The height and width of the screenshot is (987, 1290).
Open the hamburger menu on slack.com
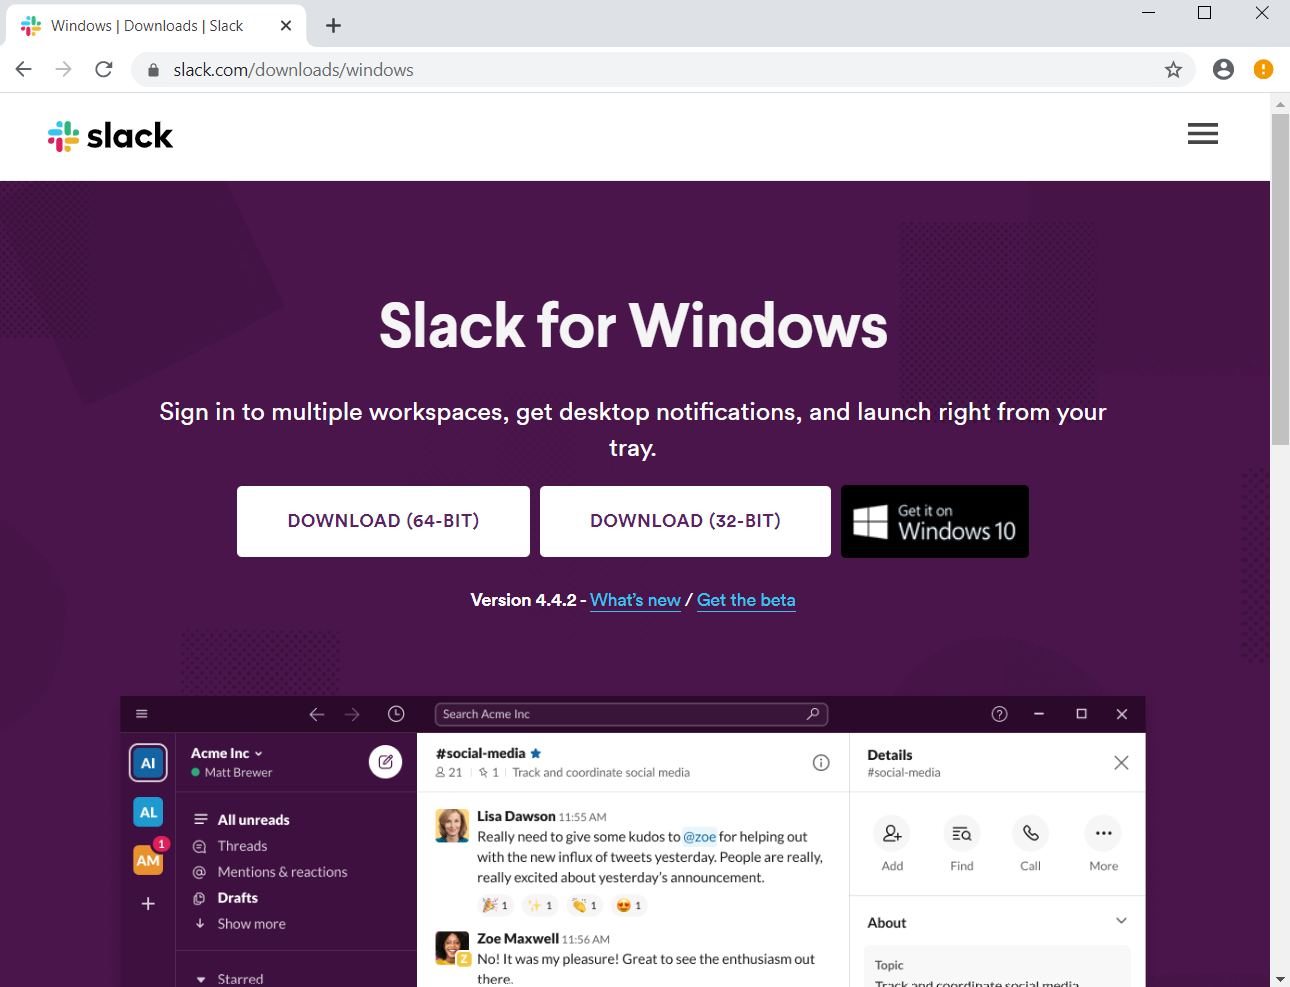[x=1202, y=133]
